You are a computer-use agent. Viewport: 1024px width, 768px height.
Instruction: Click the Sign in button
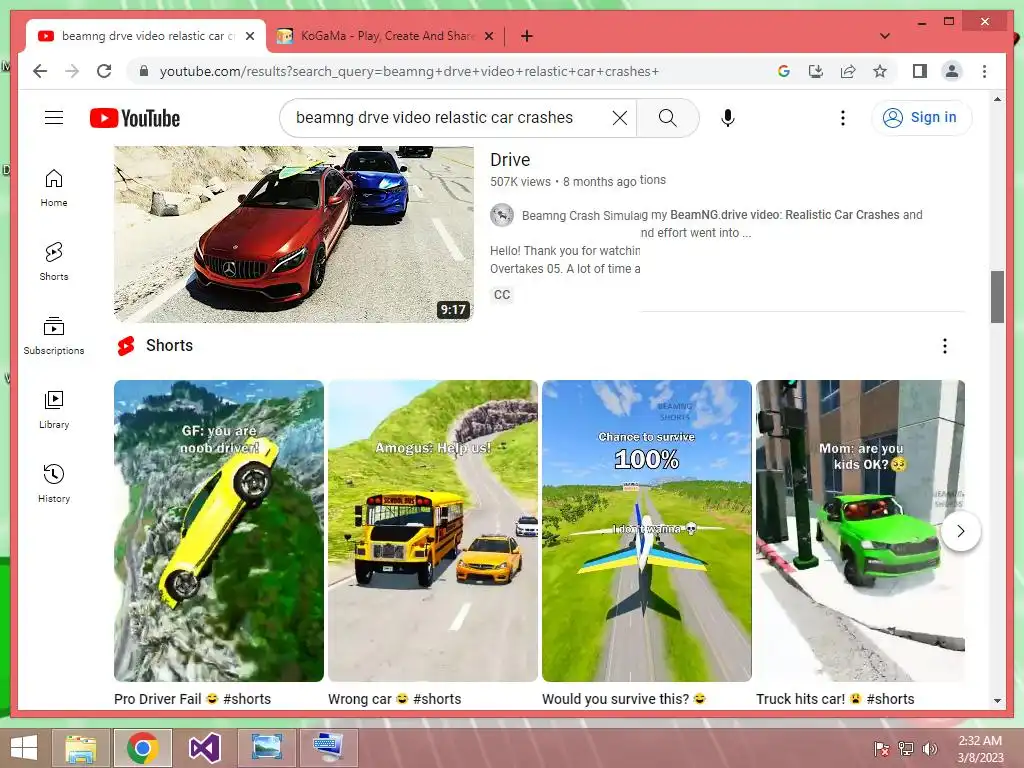(x=921, y=118)
